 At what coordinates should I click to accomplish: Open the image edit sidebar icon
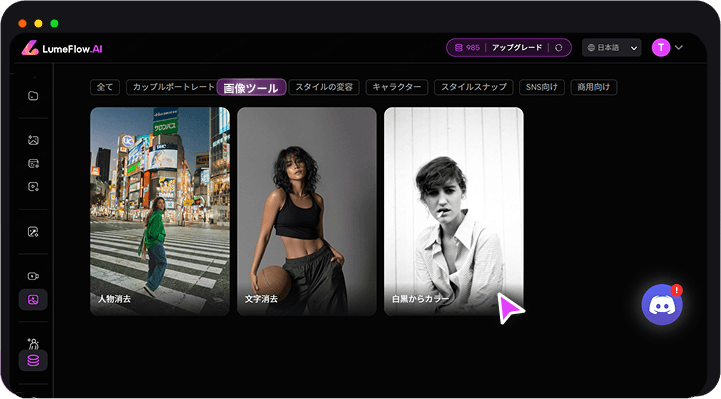(33, 232)
